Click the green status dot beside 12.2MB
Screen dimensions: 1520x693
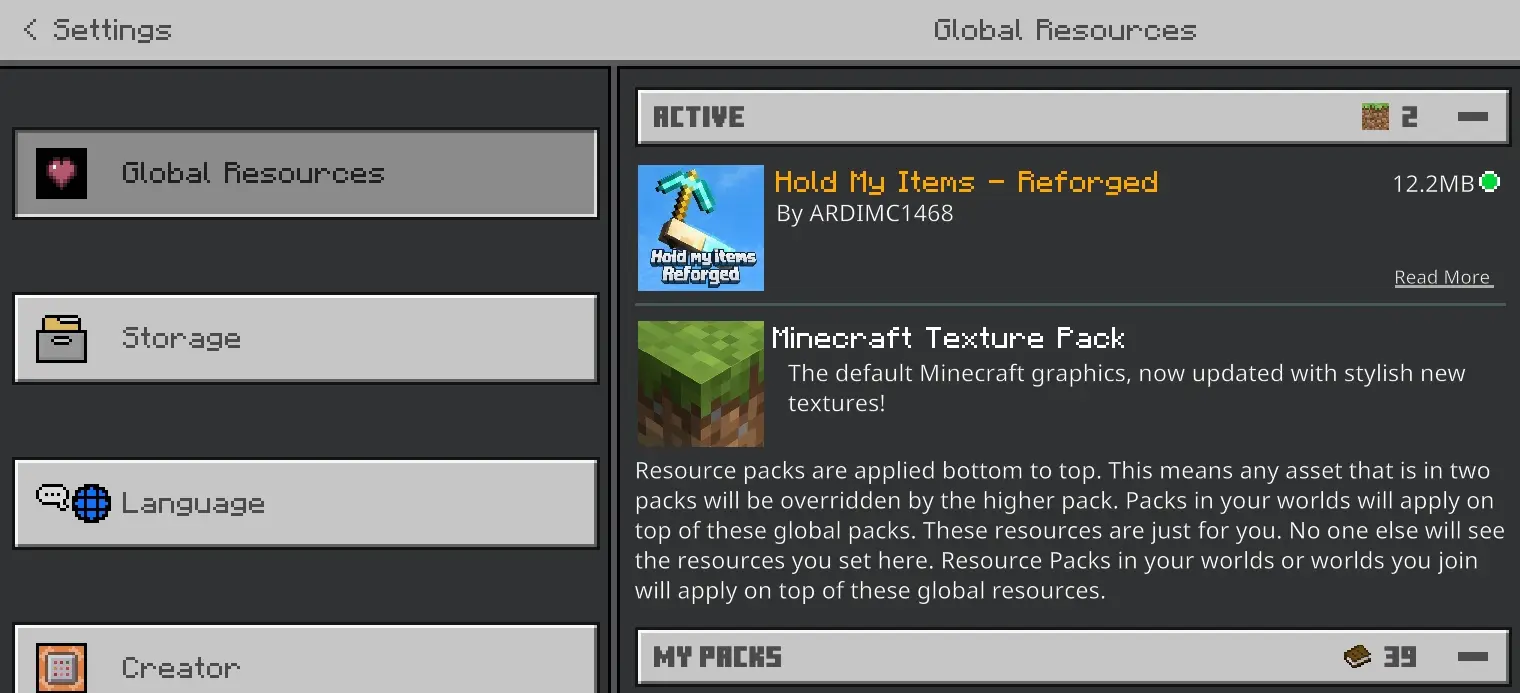coord(1489,182)
